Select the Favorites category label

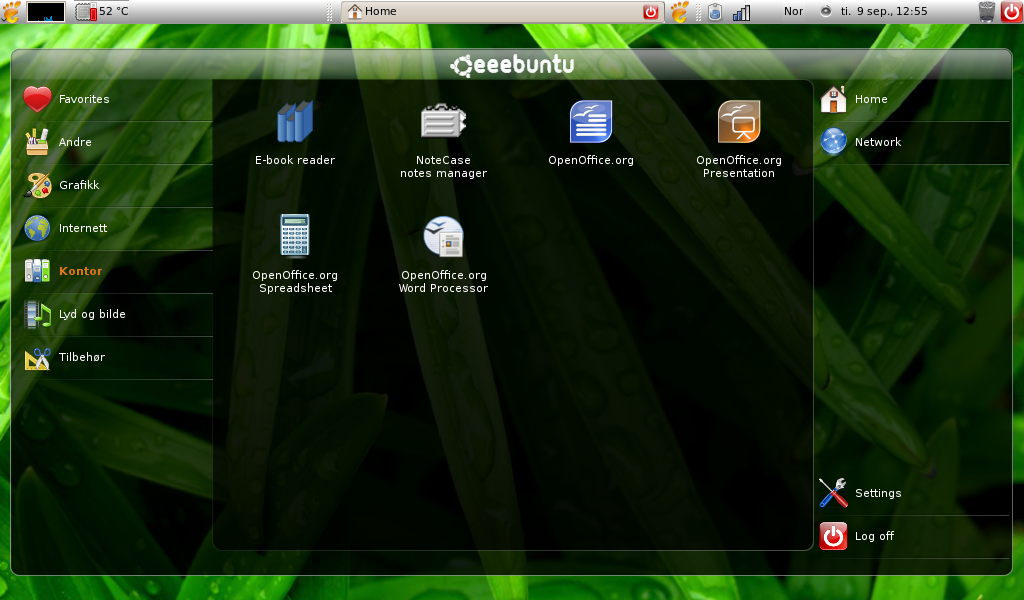coord(84,99)
